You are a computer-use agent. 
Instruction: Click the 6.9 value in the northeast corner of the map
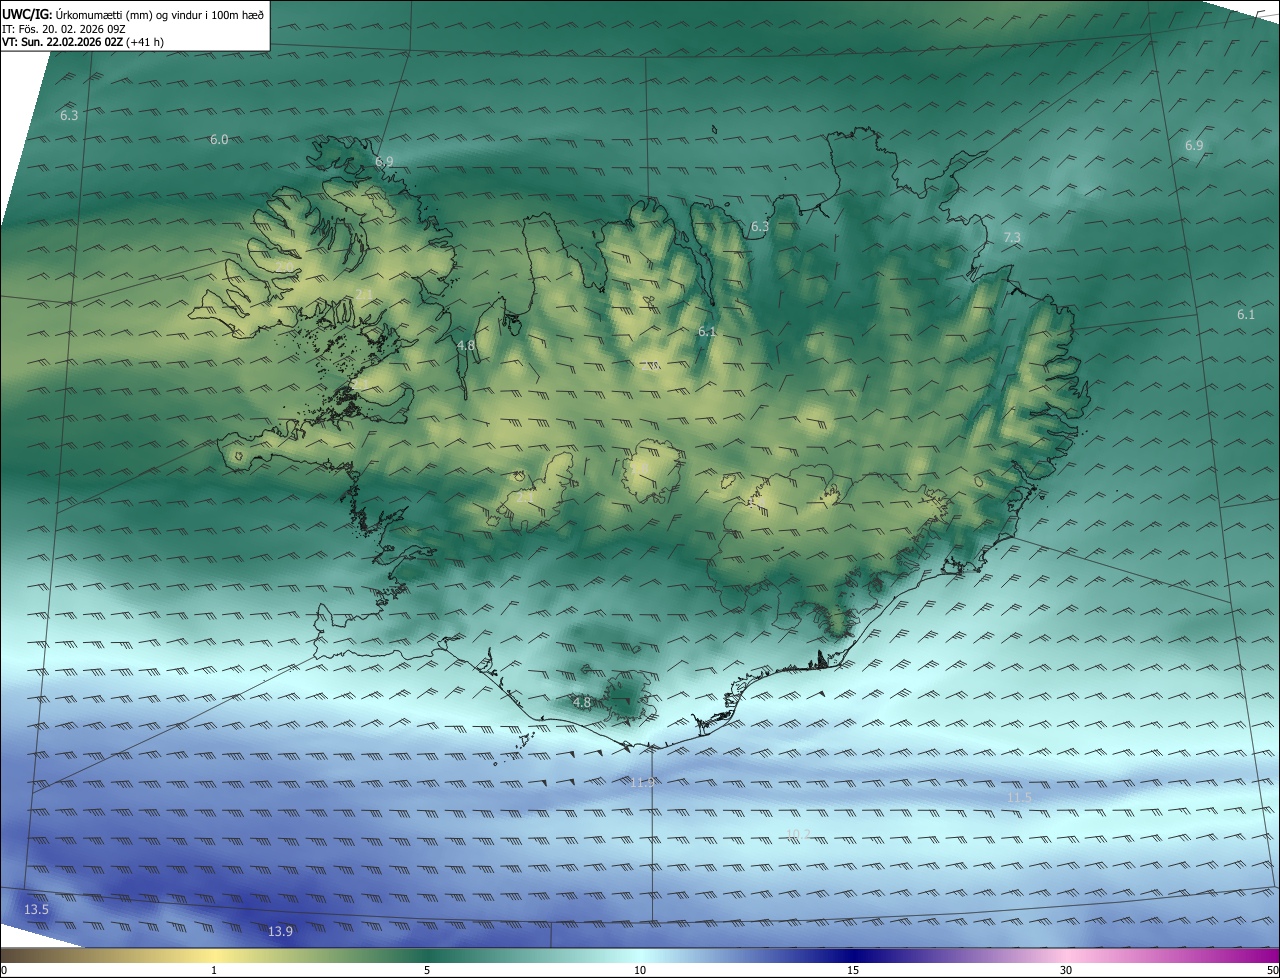click(1194, 146)
